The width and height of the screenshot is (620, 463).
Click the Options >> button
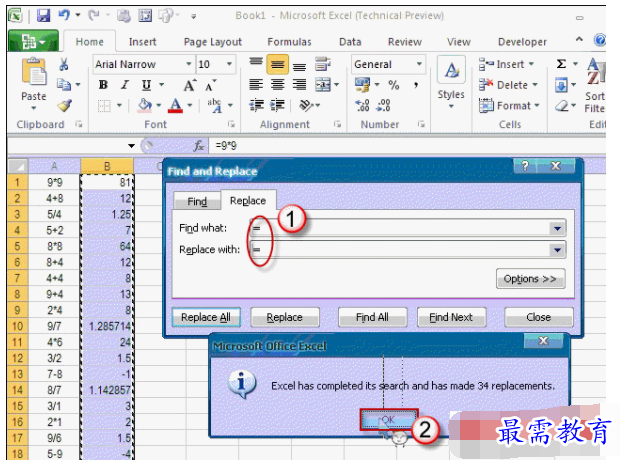530,279
